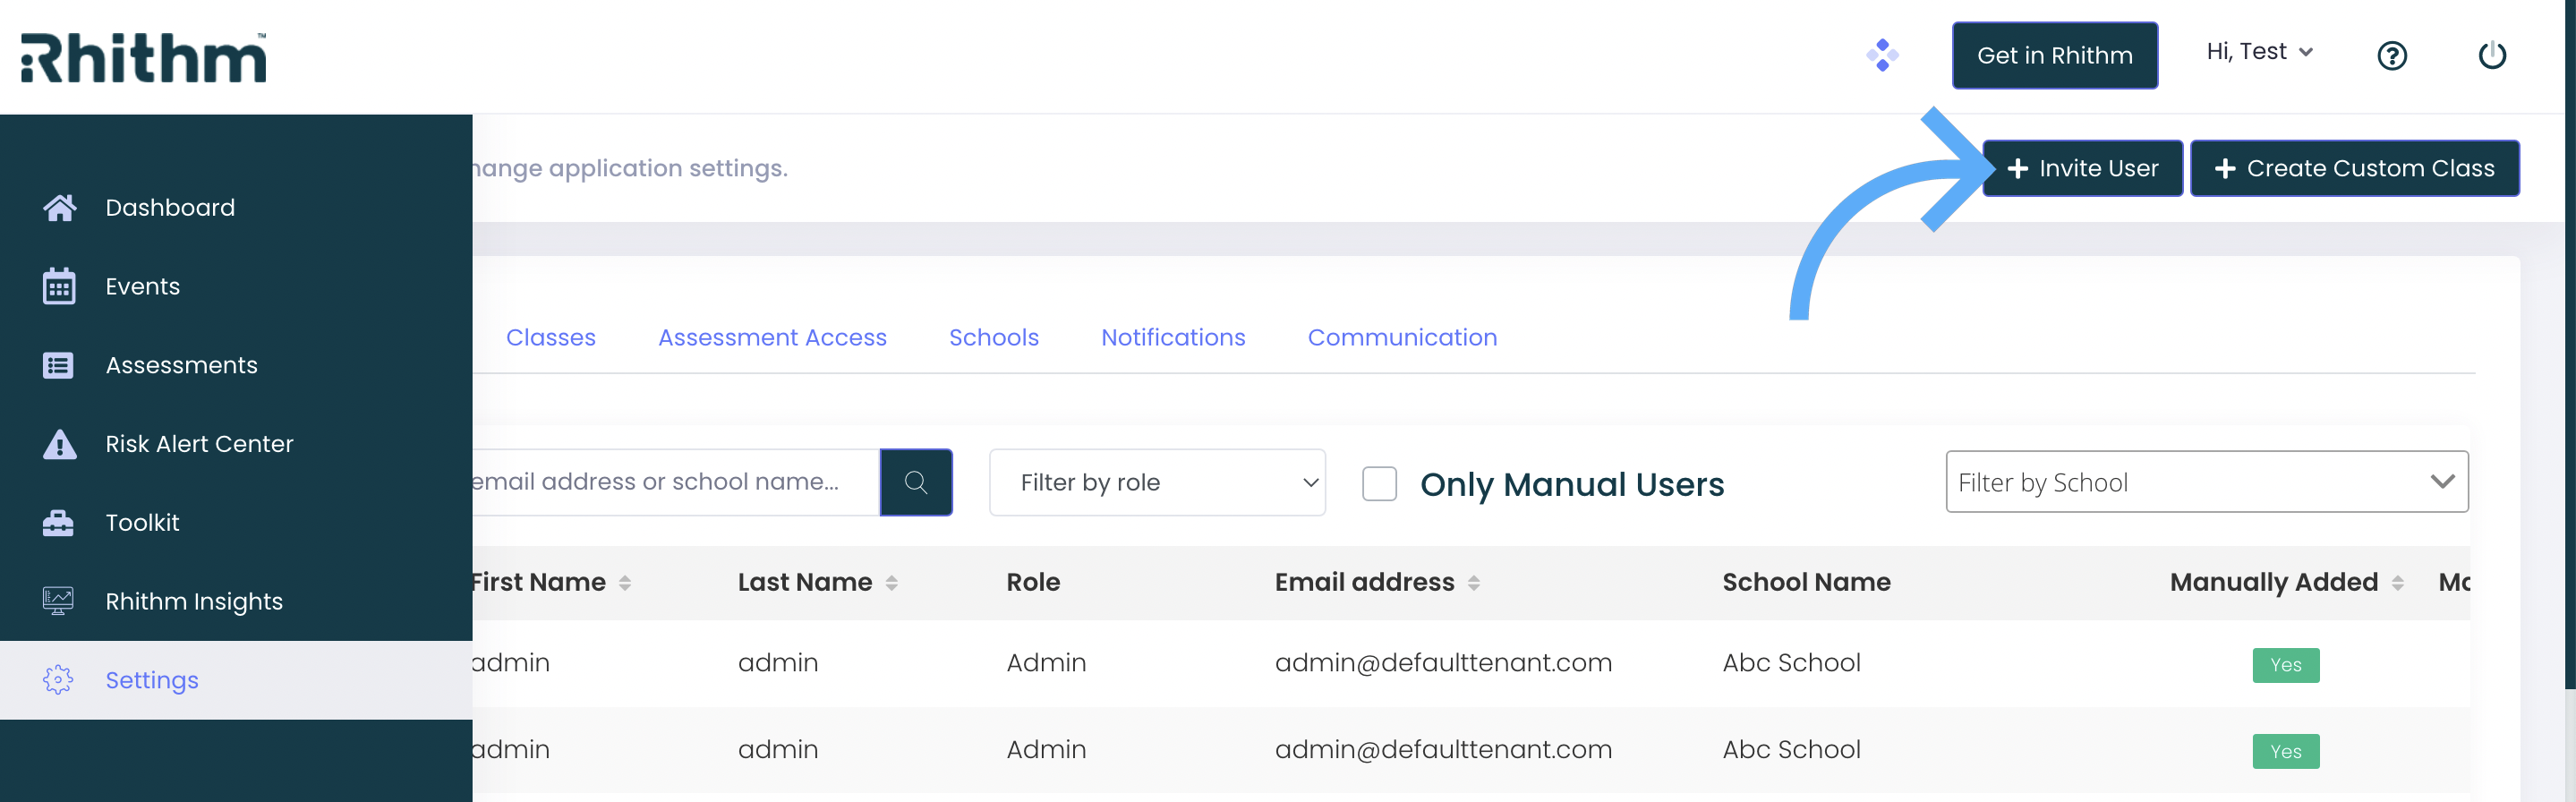The image size is (2576, 802).
Task: Click the power logout icon
Action: (2492, 55)
